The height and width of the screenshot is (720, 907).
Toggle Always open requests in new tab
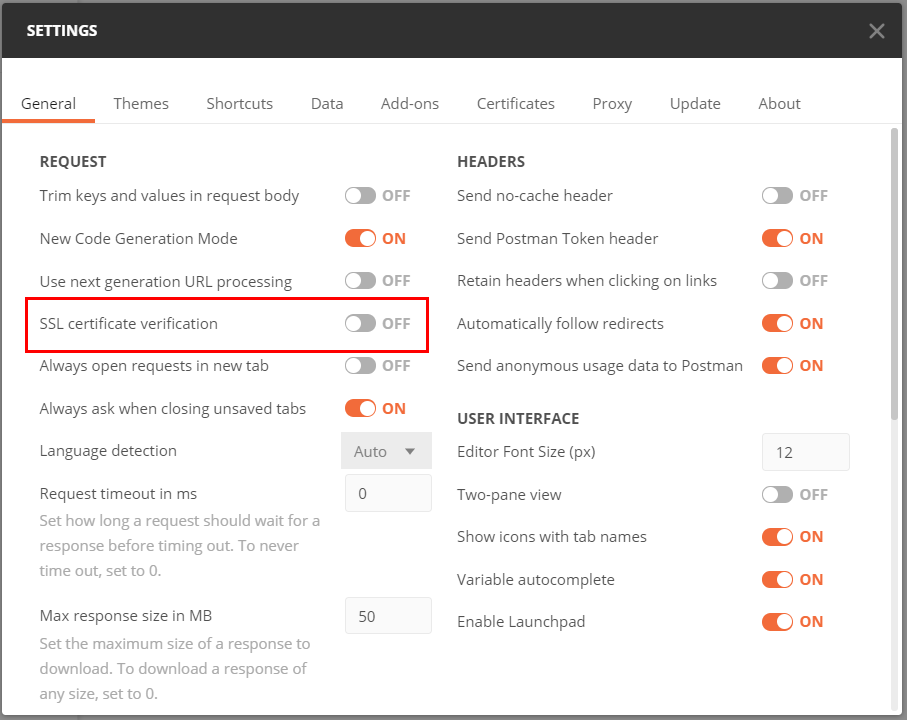(x=360, y=365)
